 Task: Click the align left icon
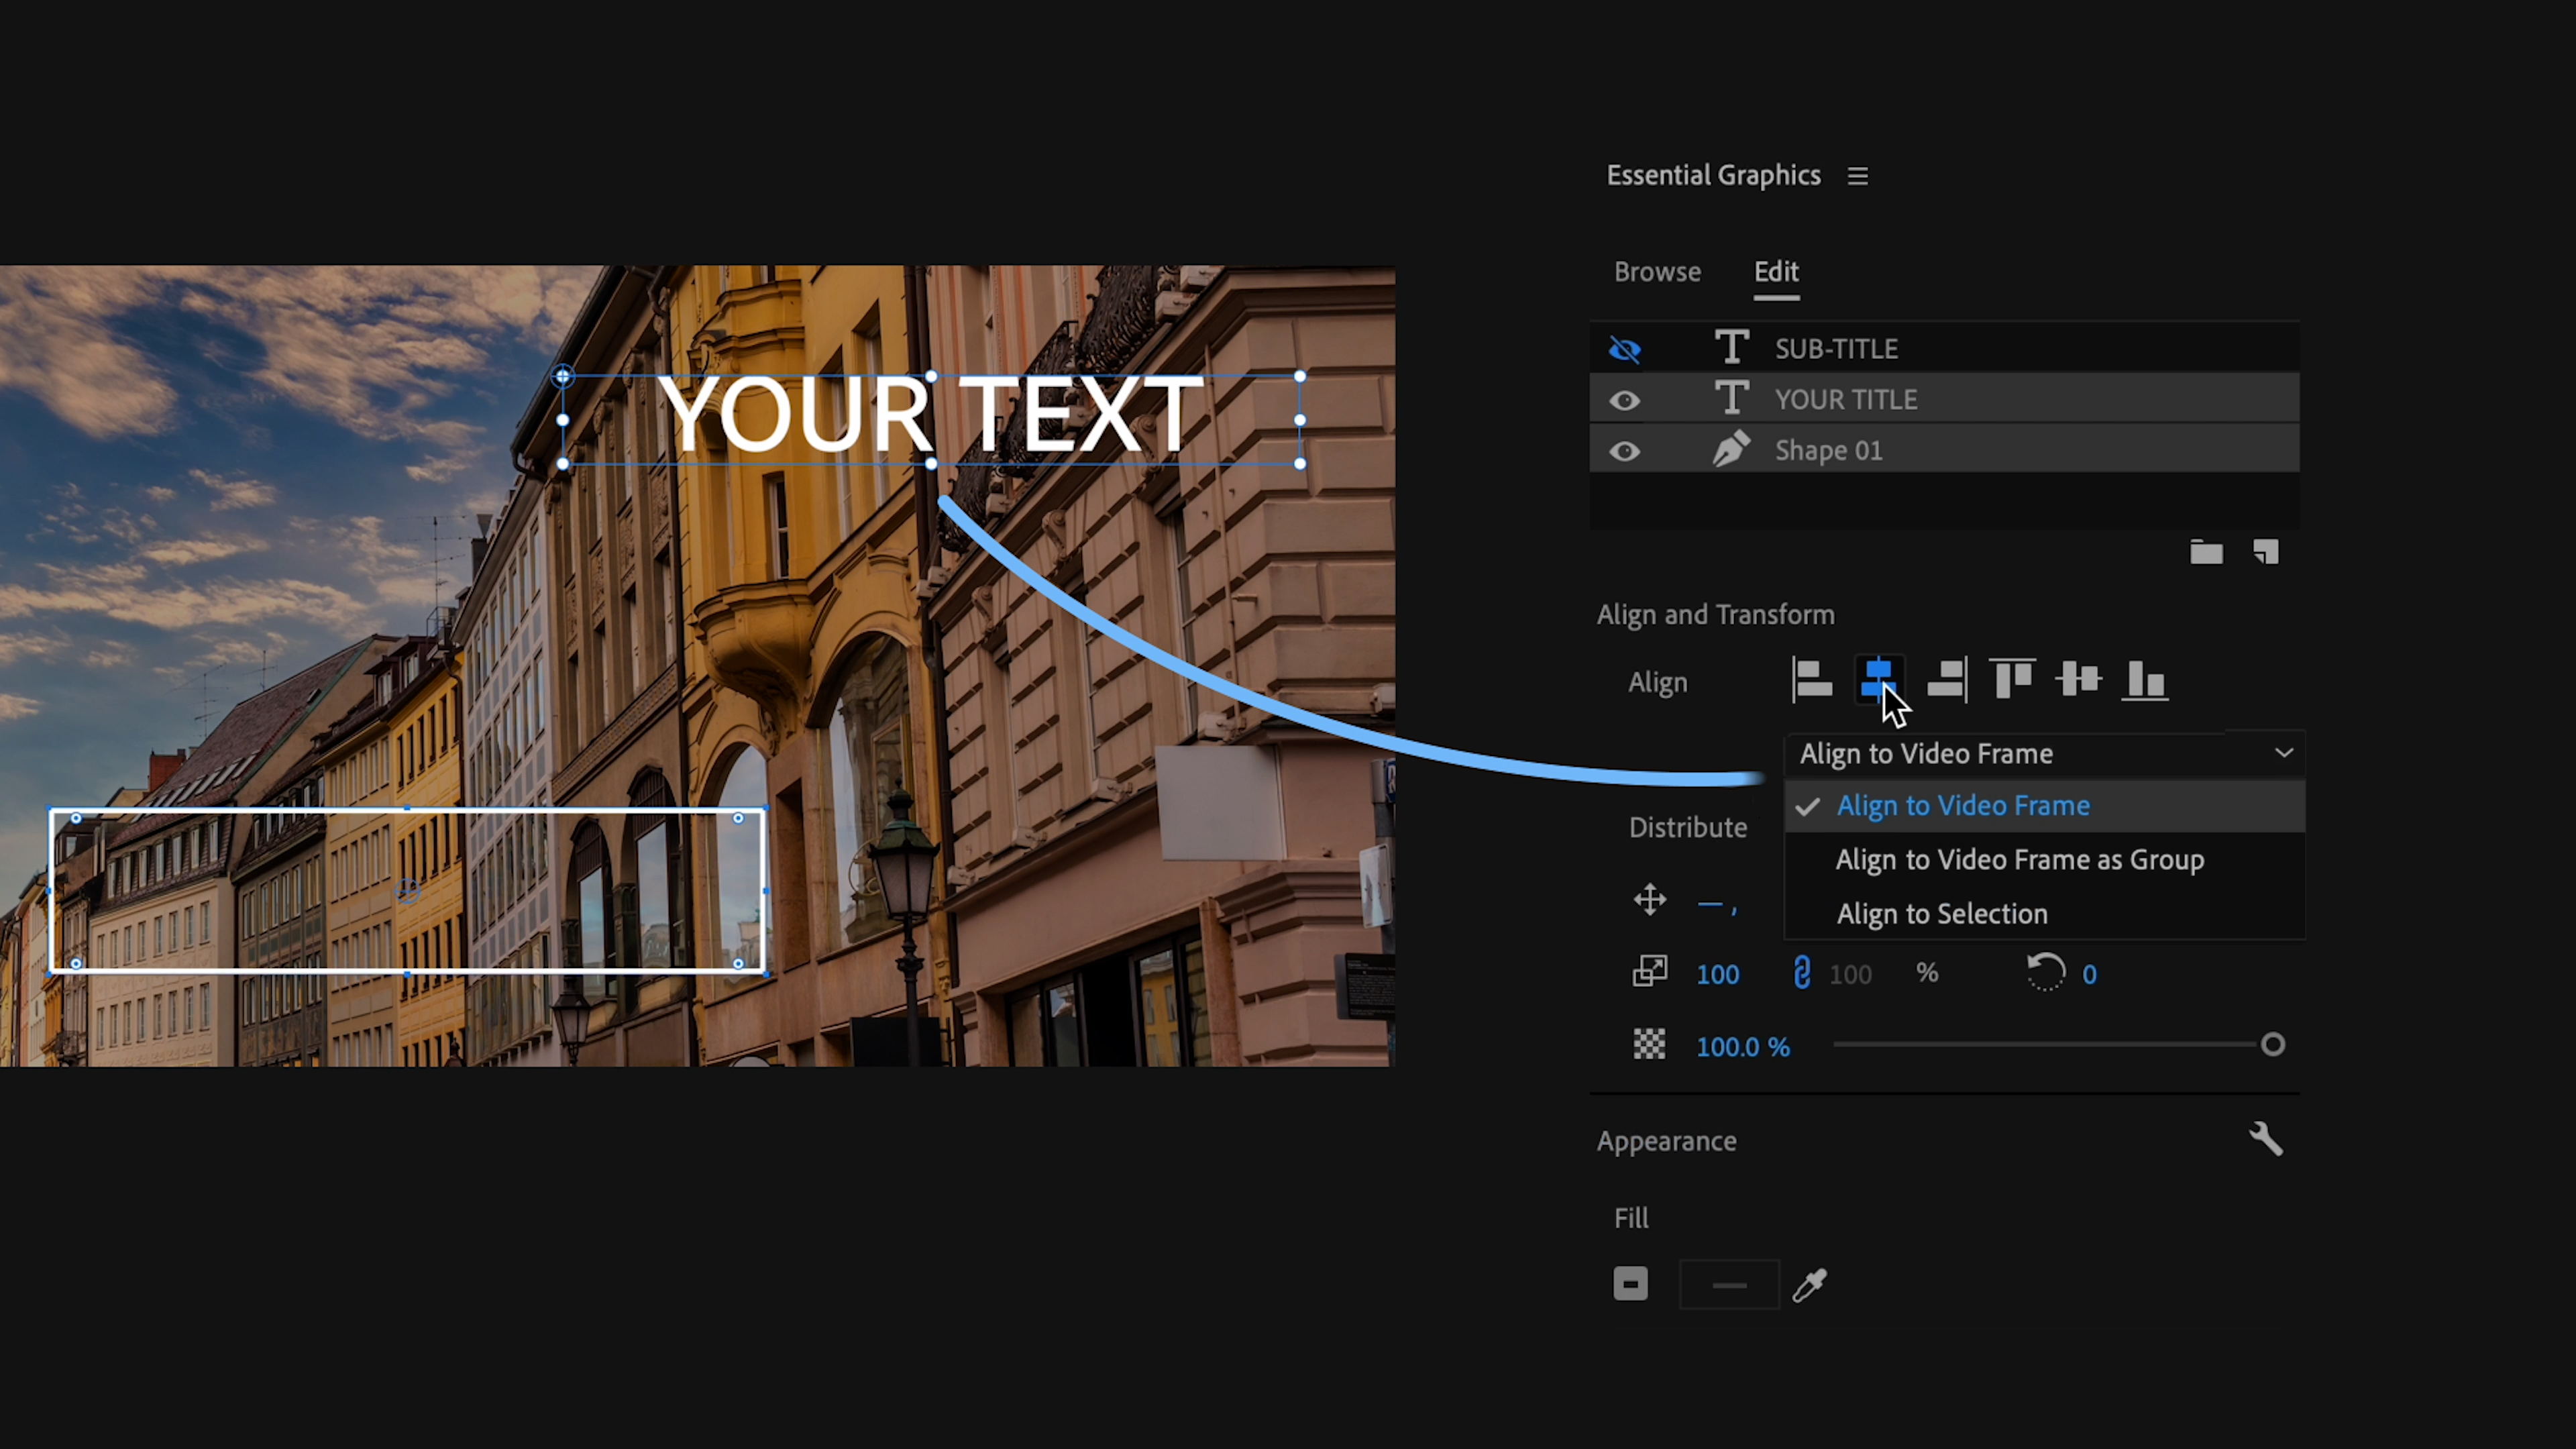click(x=1811, y=681)
